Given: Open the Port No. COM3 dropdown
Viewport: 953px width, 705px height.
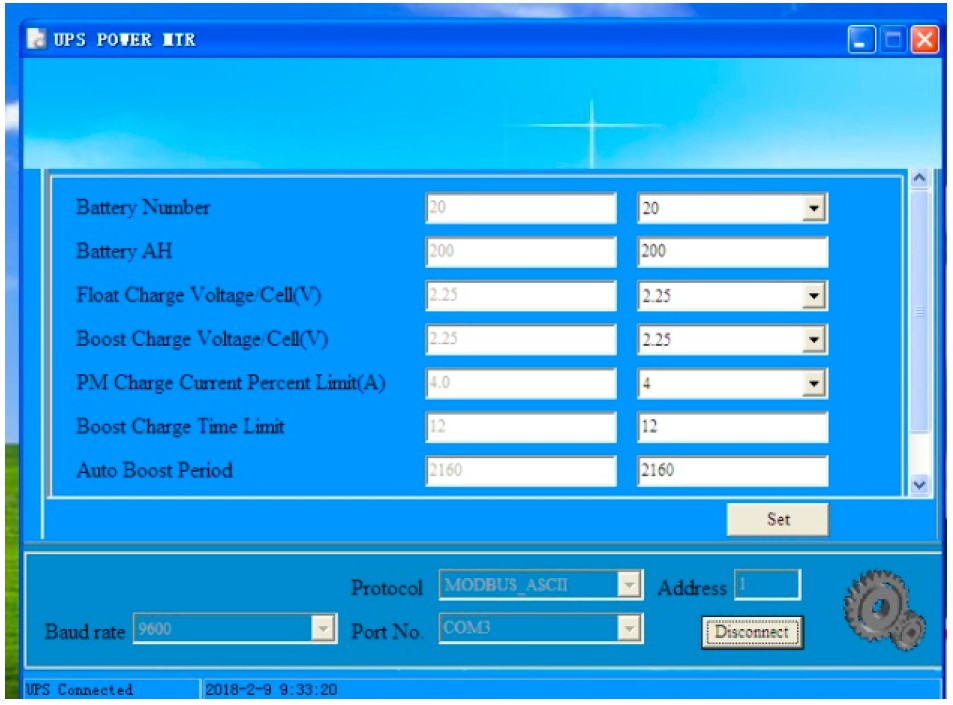Looking at the screenshot, I should coord(629,629).
